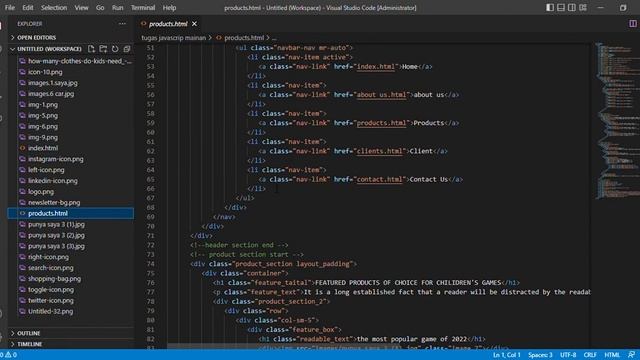Click breadcrumb folder tugas javascrip mainan
This screenshot has width=640, height=360.
[x=173, y=38]
